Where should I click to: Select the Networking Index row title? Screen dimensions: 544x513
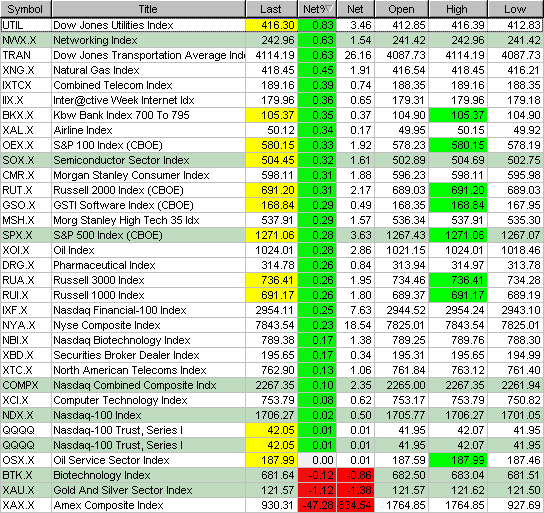[95, 40]
